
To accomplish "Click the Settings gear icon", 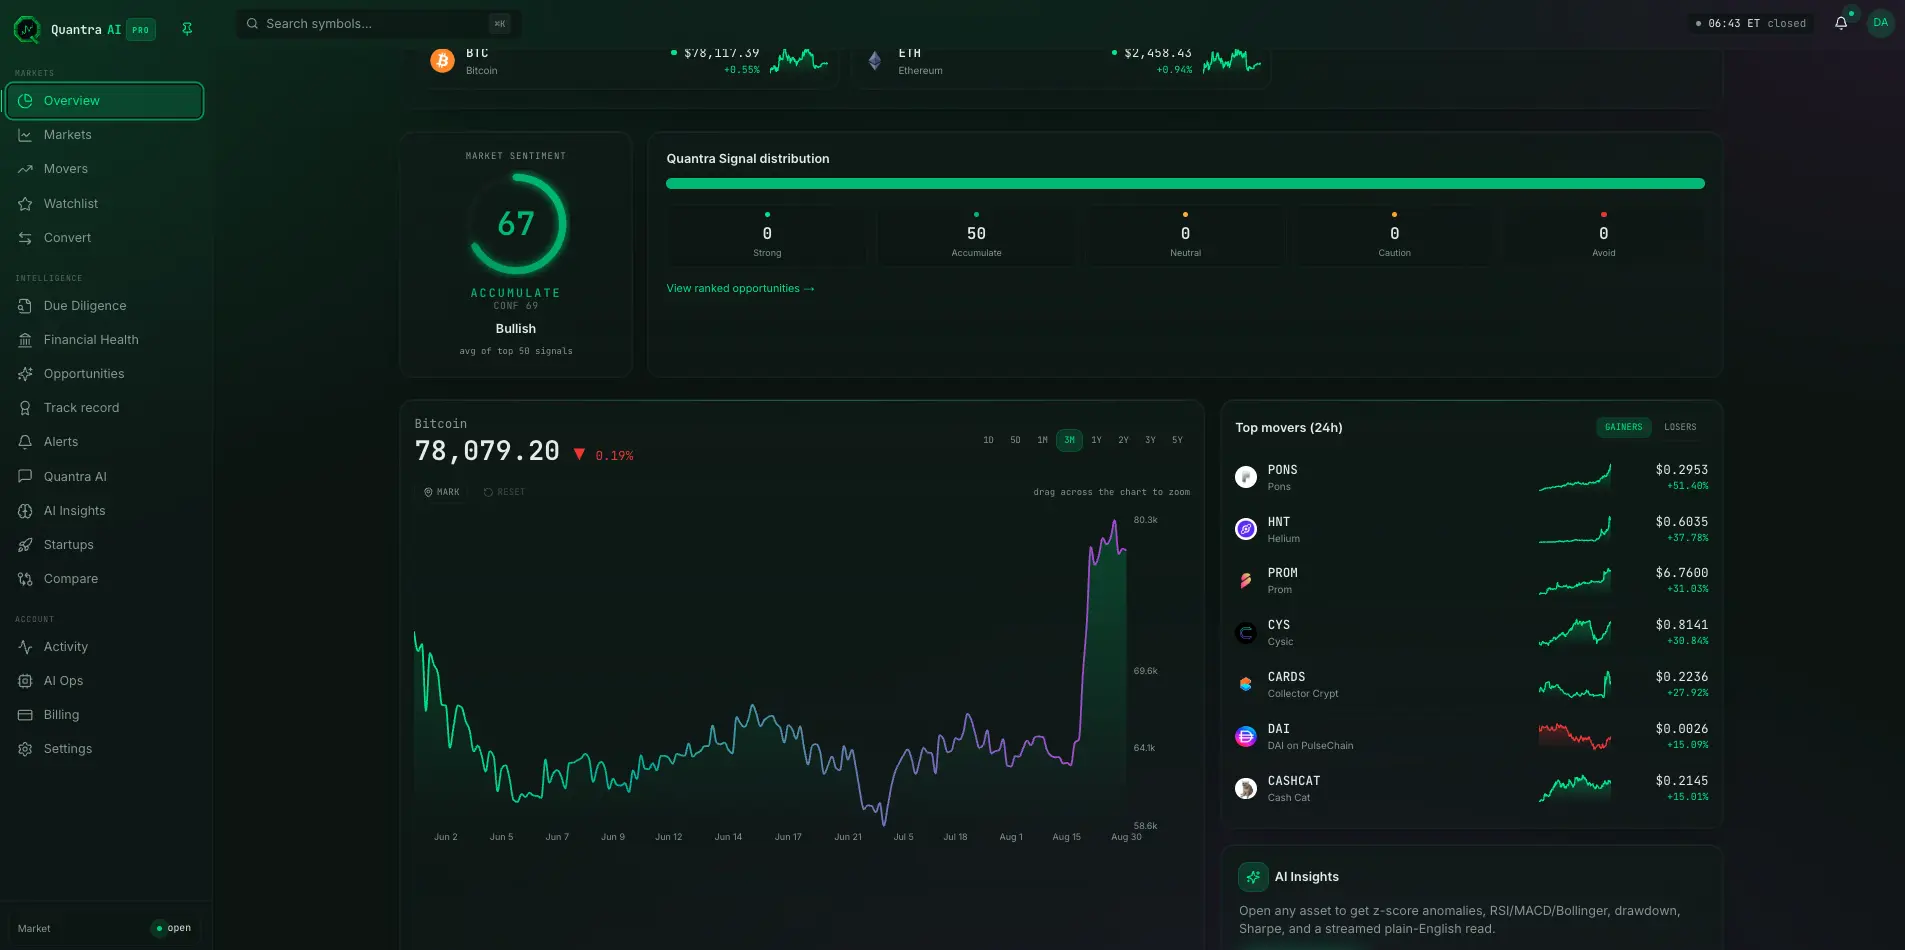I will point(25,749).
